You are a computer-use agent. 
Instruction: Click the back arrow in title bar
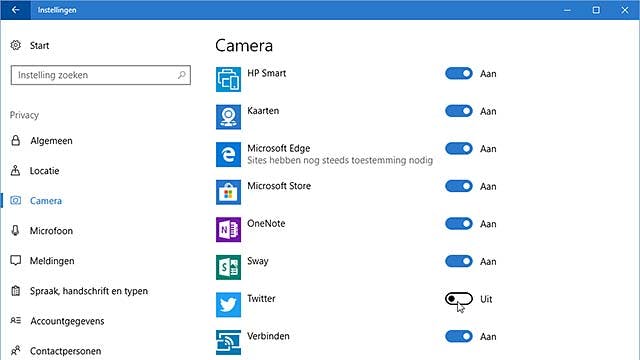[x=16, y=10]
